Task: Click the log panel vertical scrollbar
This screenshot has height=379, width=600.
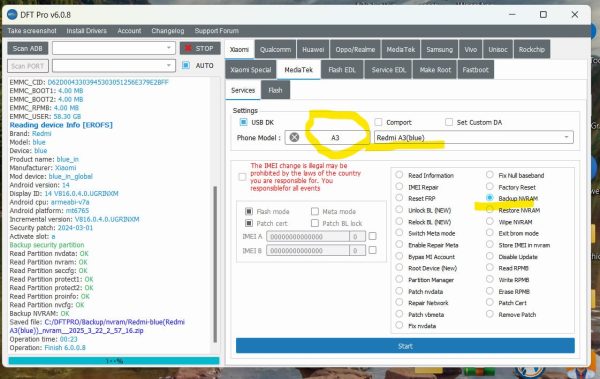Action: (215, 264)
